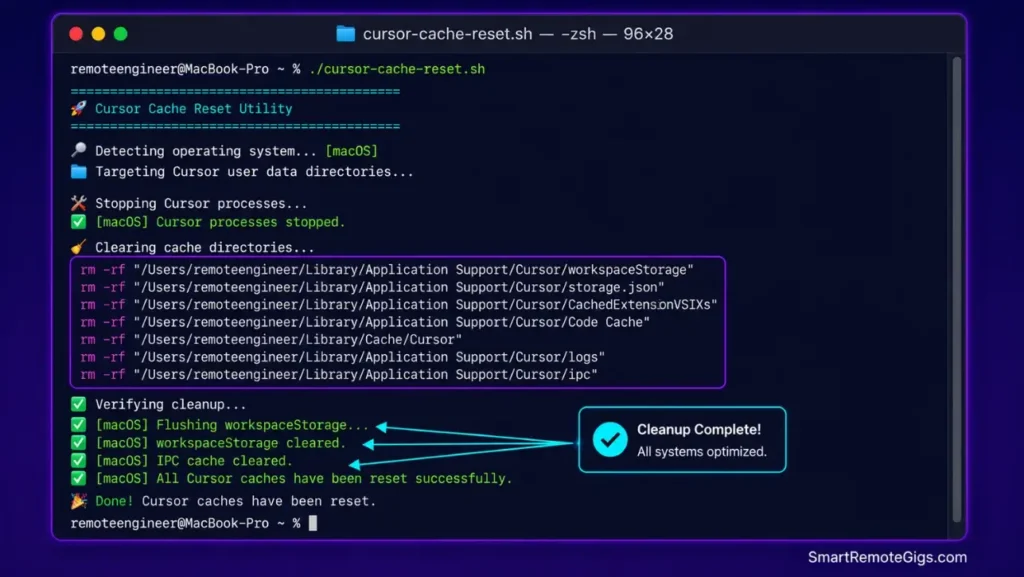Screen dimensions: 1024x577
Task: Click the tools emoji beside Stopping Cursor
Action: tap(78, 203)
